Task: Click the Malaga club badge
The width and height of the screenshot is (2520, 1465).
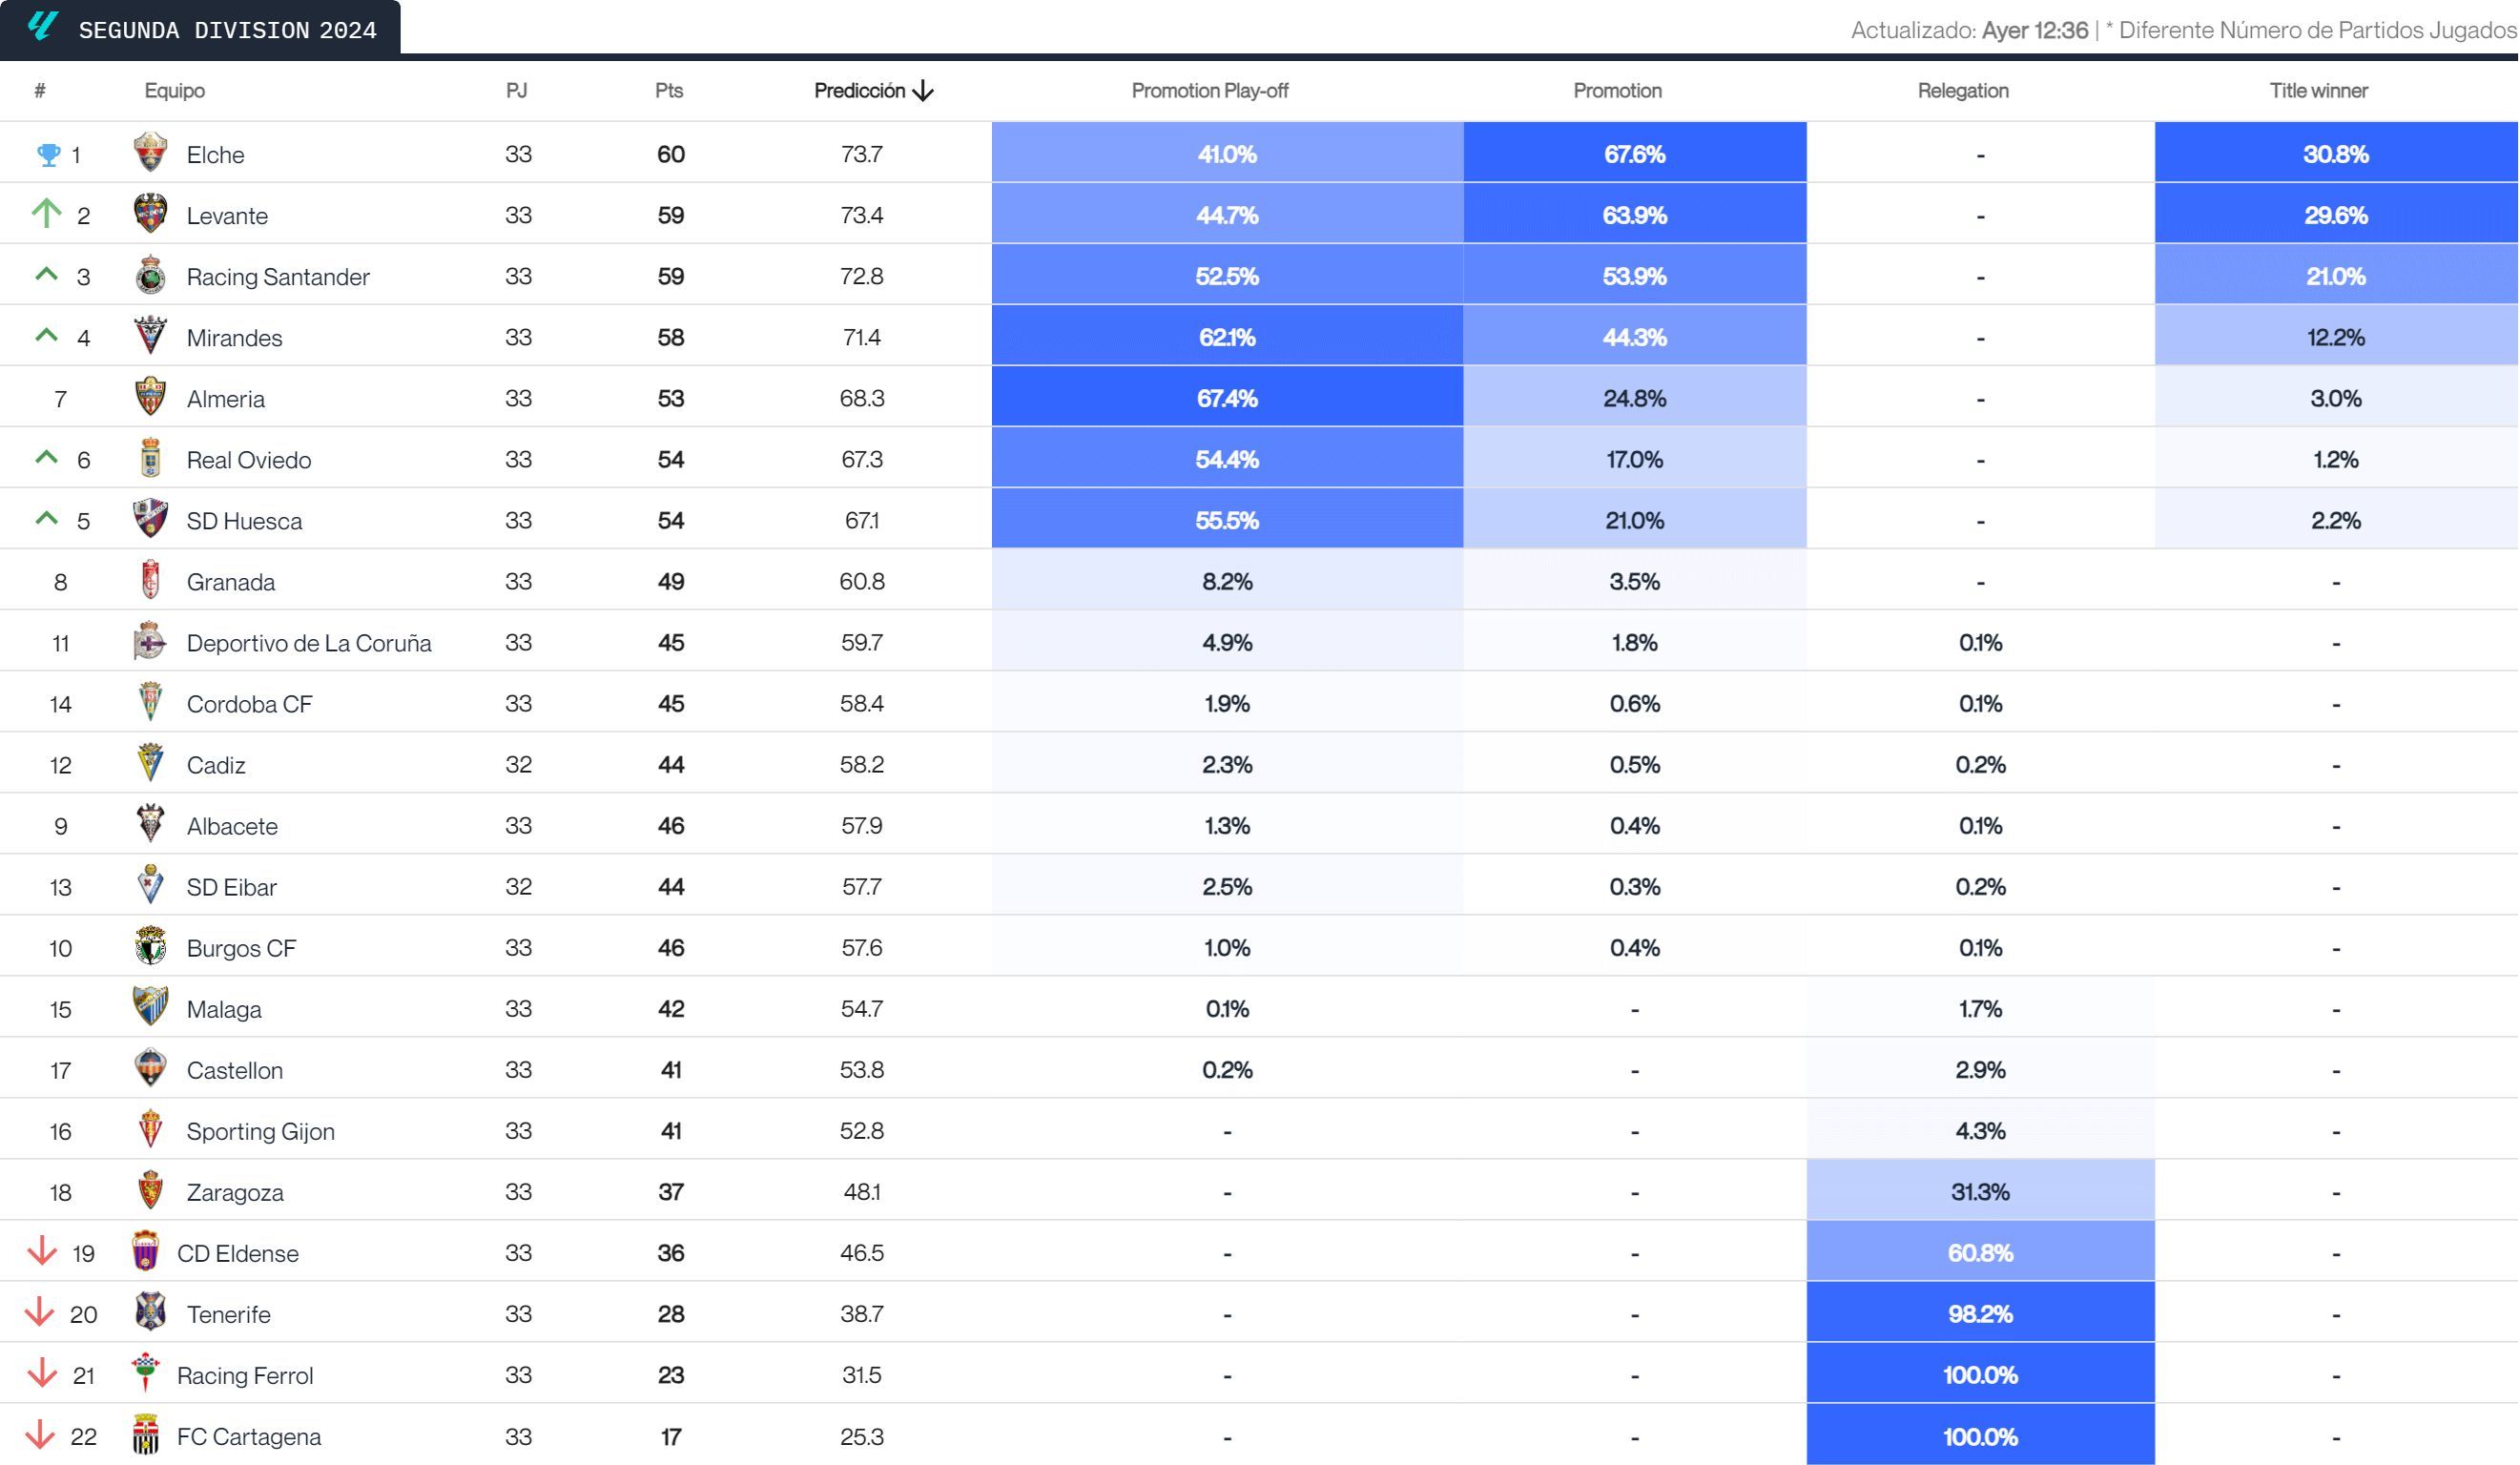Action: click(x=150, y=1009)
